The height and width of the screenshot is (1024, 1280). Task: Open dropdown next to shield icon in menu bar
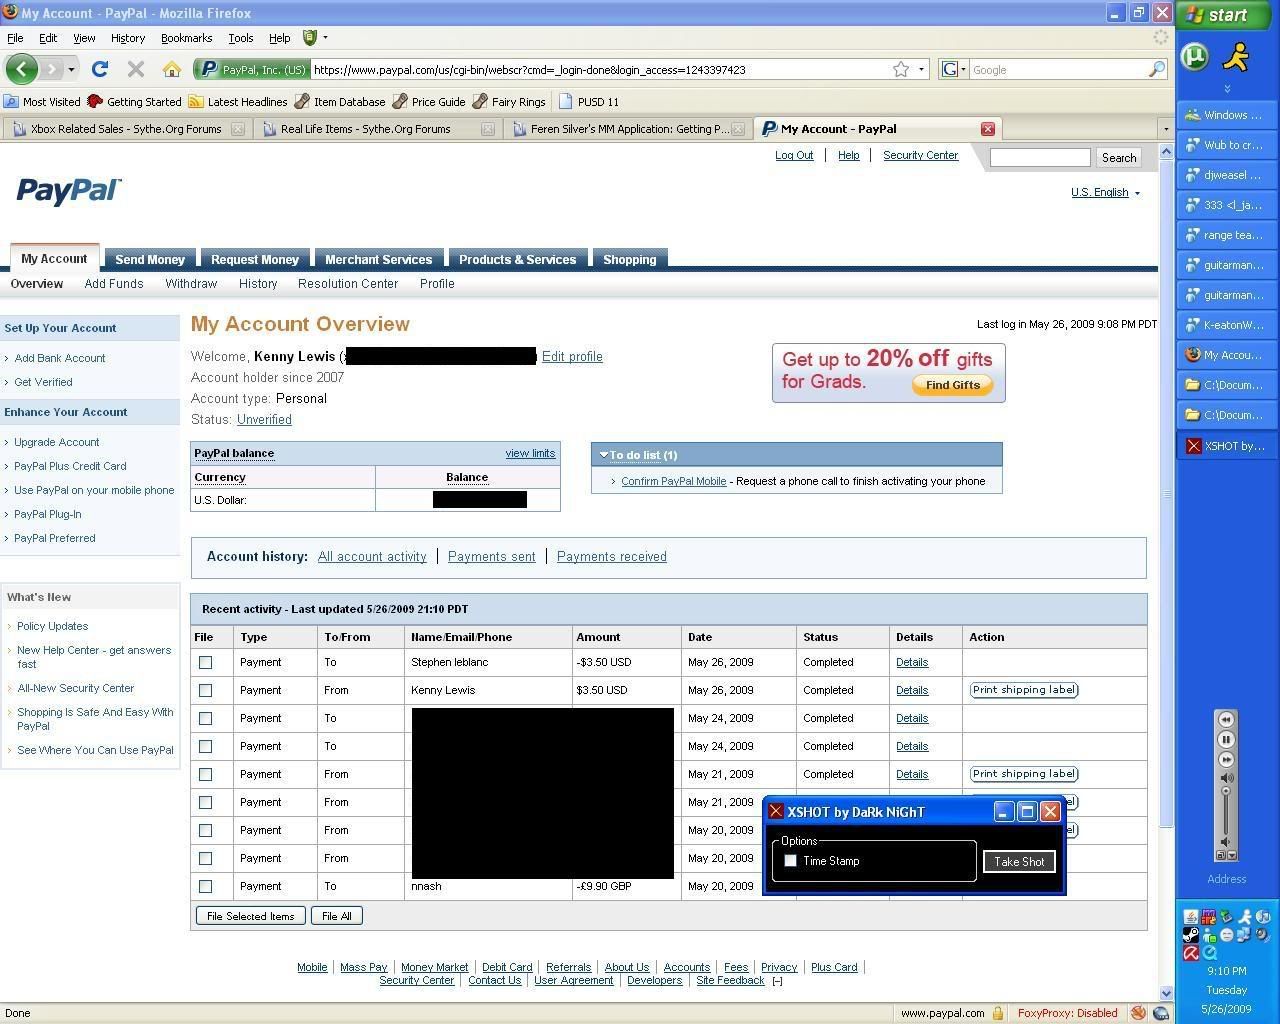coord(325,38)
